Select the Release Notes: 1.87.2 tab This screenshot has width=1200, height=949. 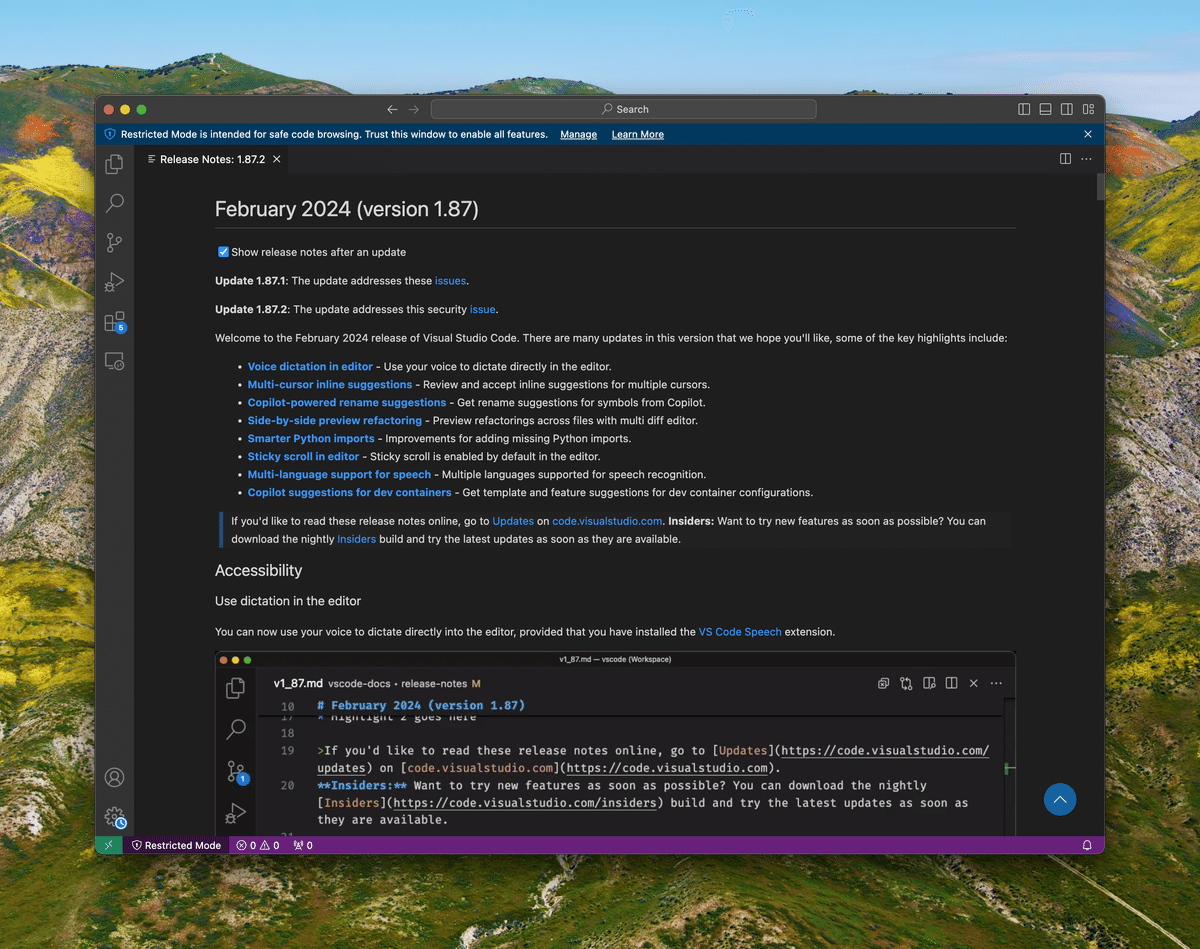point(212,159)
